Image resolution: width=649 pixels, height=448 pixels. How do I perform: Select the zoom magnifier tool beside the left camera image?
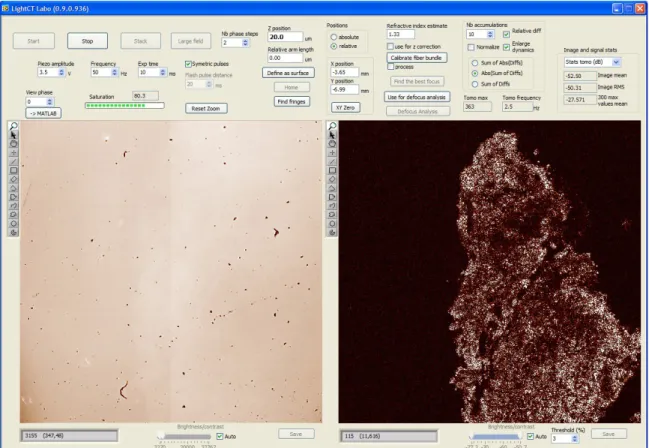tap(13, 126)
